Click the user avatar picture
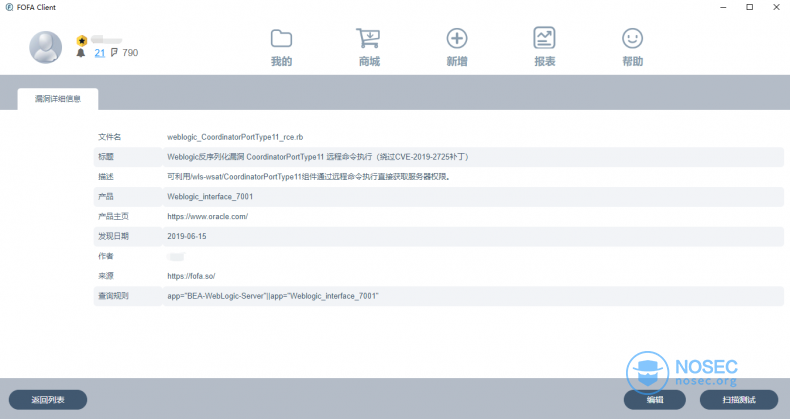Image resolution: width=790 pixels, height=419 pixels. click(45, 47)
